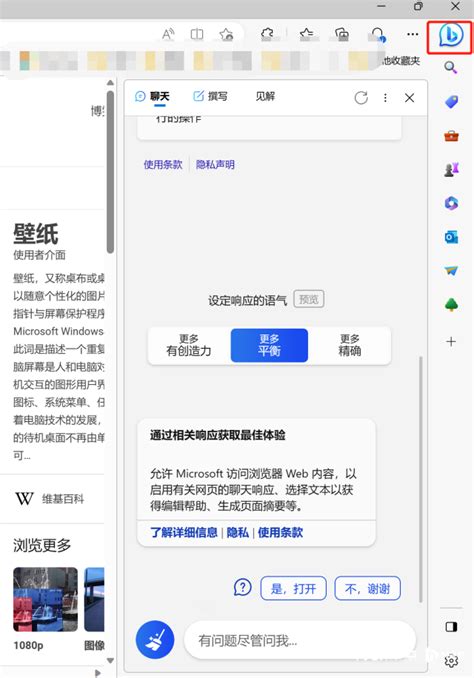Screen dimensions: 474x678
Task: Click the 预览 badge next to tone label
Action: (x=309, y=299)
